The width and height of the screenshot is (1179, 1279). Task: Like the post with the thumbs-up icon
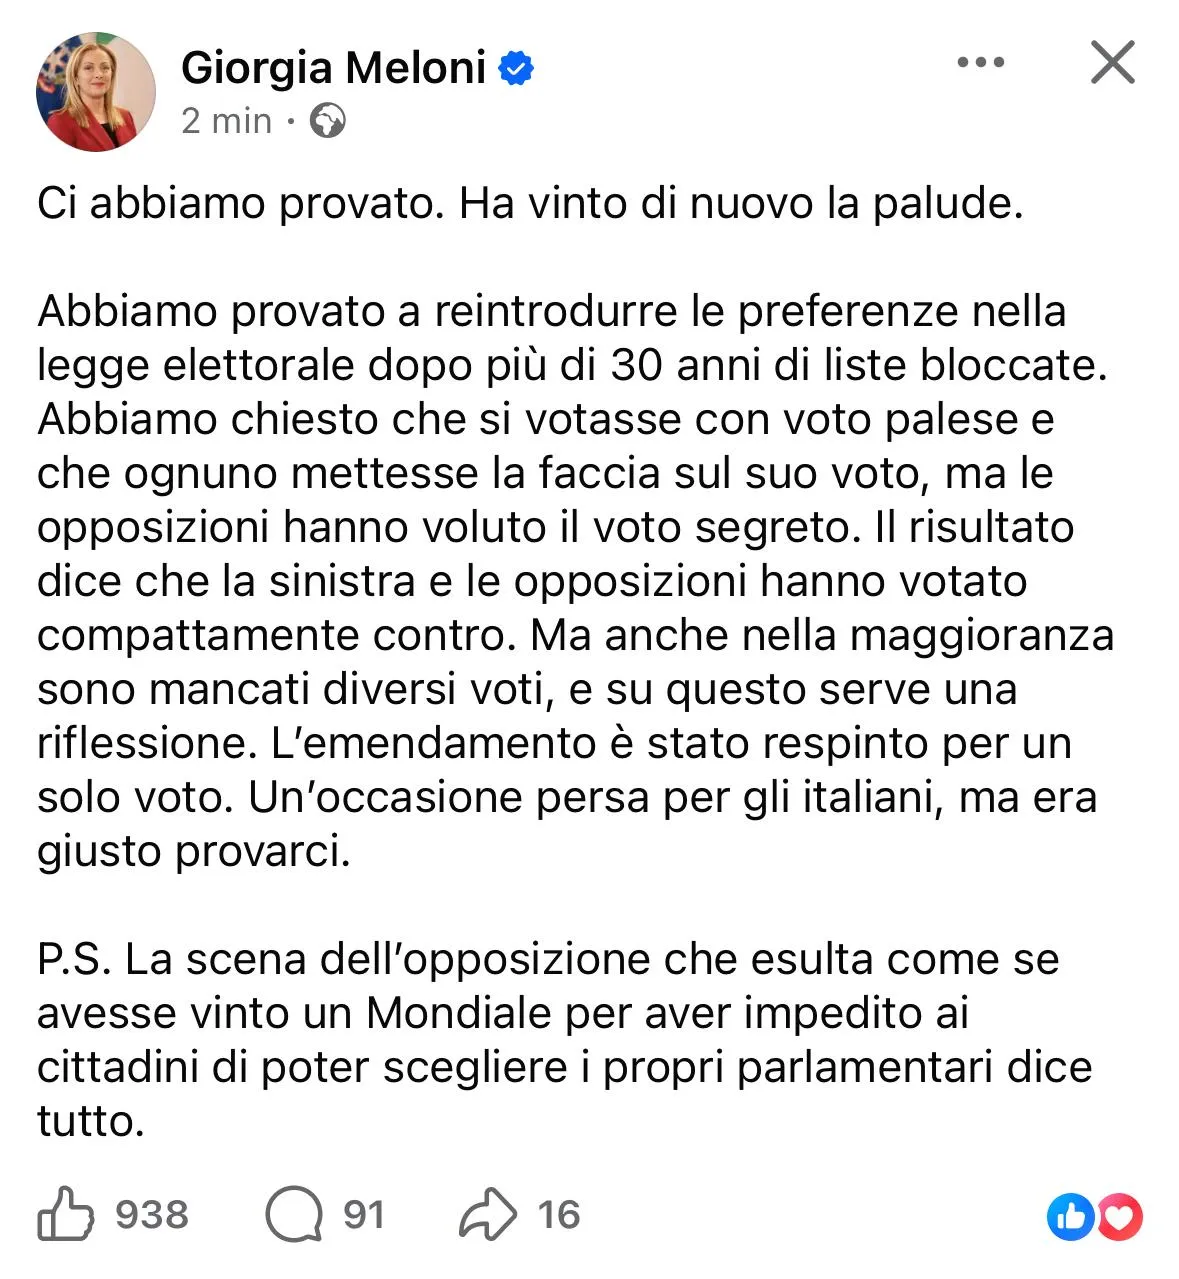(x=65, y=1214)
